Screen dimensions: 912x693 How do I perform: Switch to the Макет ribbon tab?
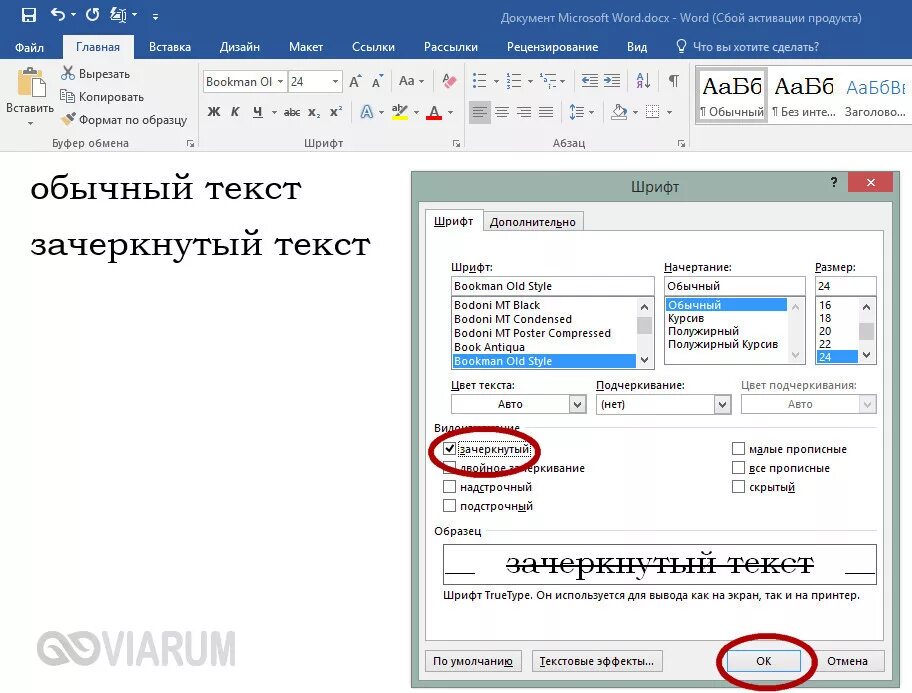point(306,47)
